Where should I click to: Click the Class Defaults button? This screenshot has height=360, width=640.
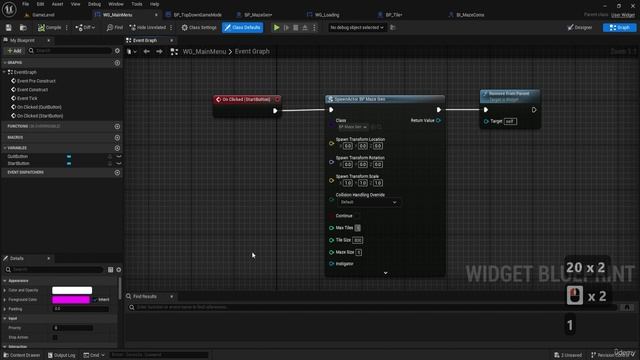click(242, 27)
